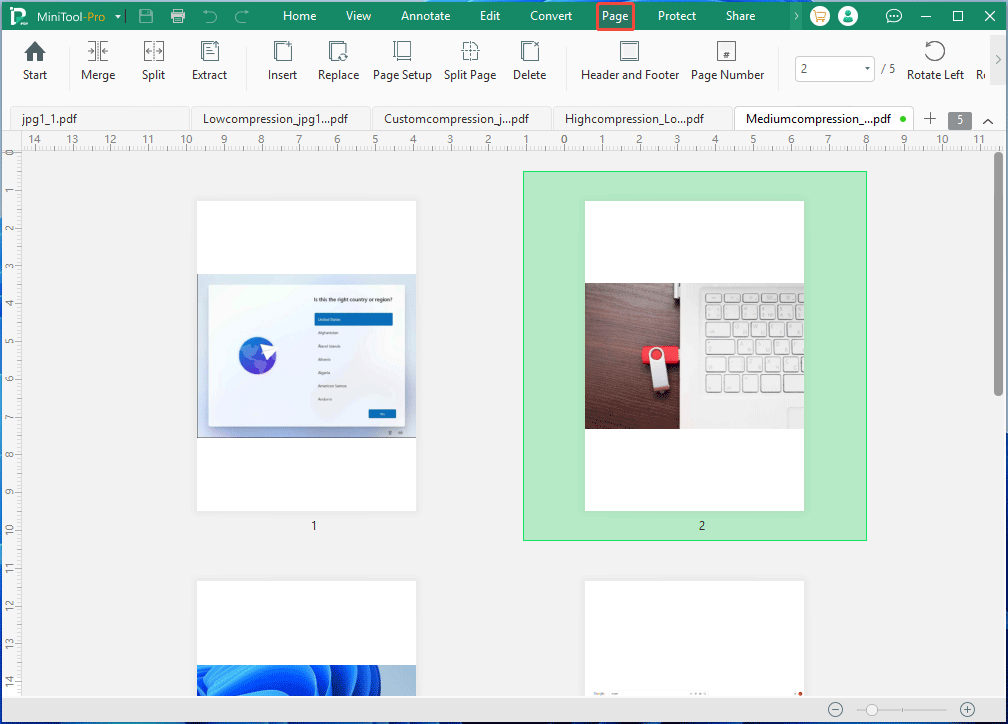Screen dimensions: 1008x724
Task: Open Header and Footer settings
Action: (629, 60)
